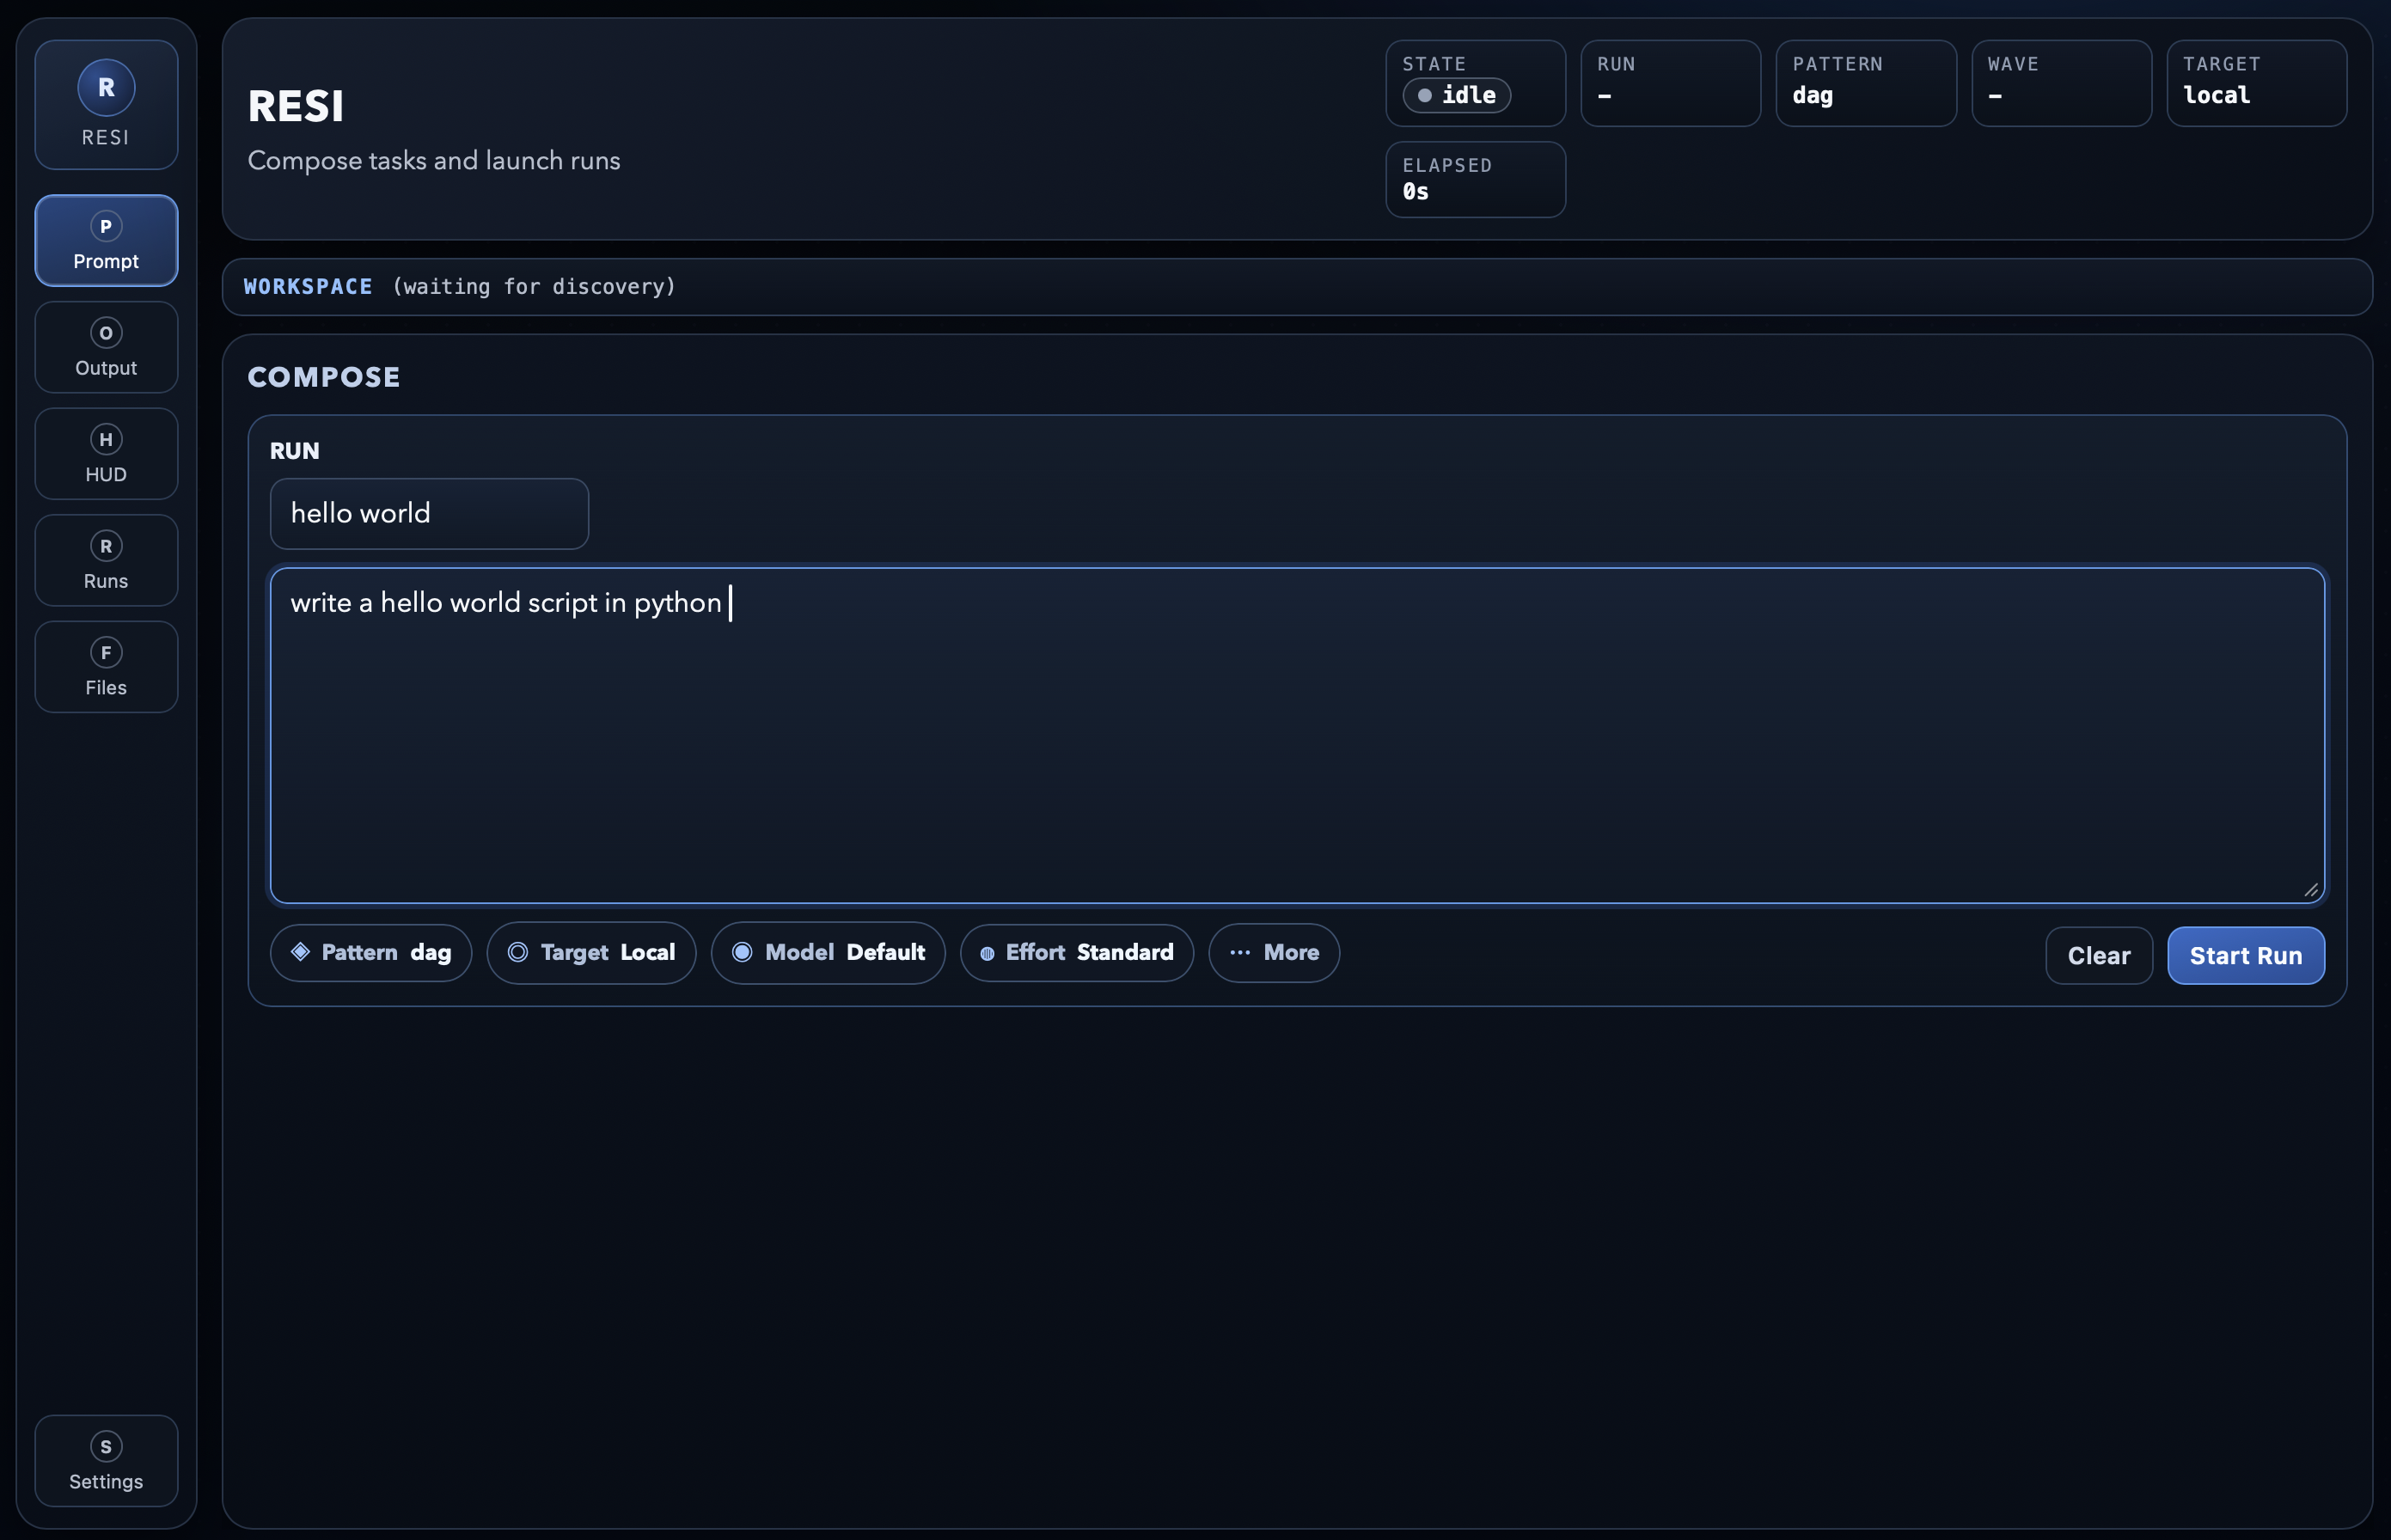Toggle the Effort Standard setting
This screenshot has width=2391, height=1540.
pos(1076,953)
